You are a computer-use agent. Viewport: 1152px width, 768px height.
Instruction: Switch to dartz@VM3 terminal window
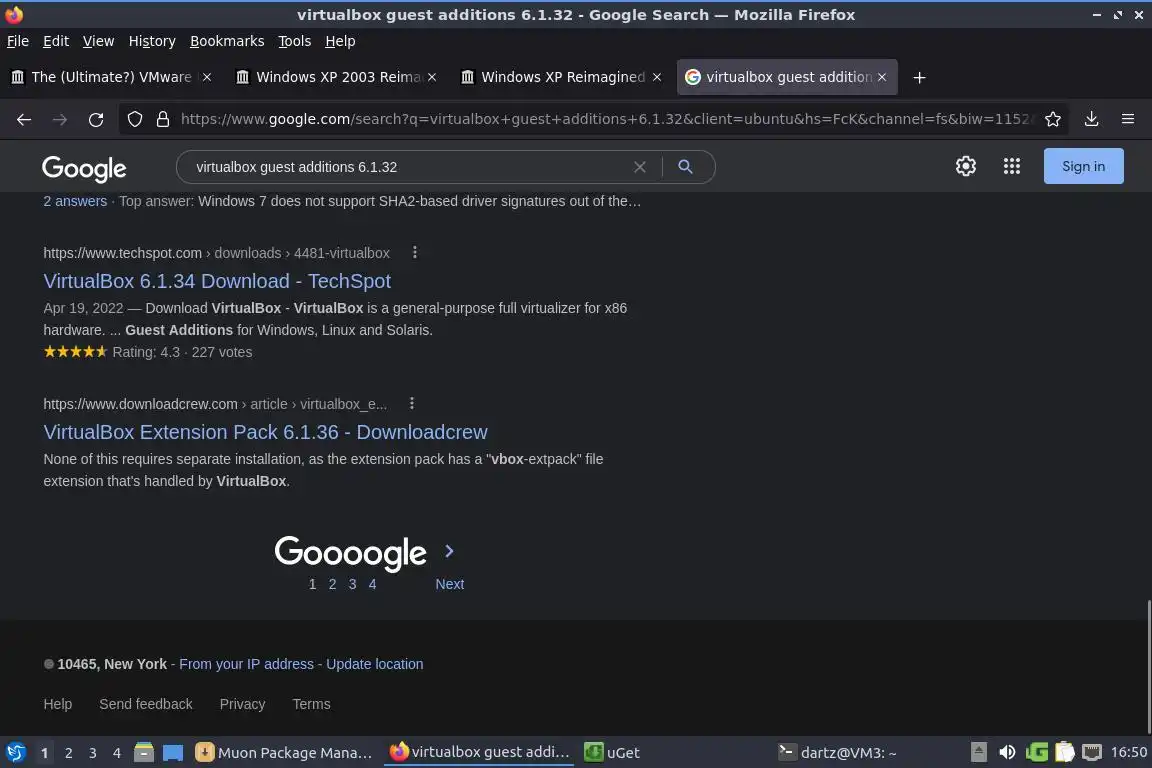coord(838,753)
